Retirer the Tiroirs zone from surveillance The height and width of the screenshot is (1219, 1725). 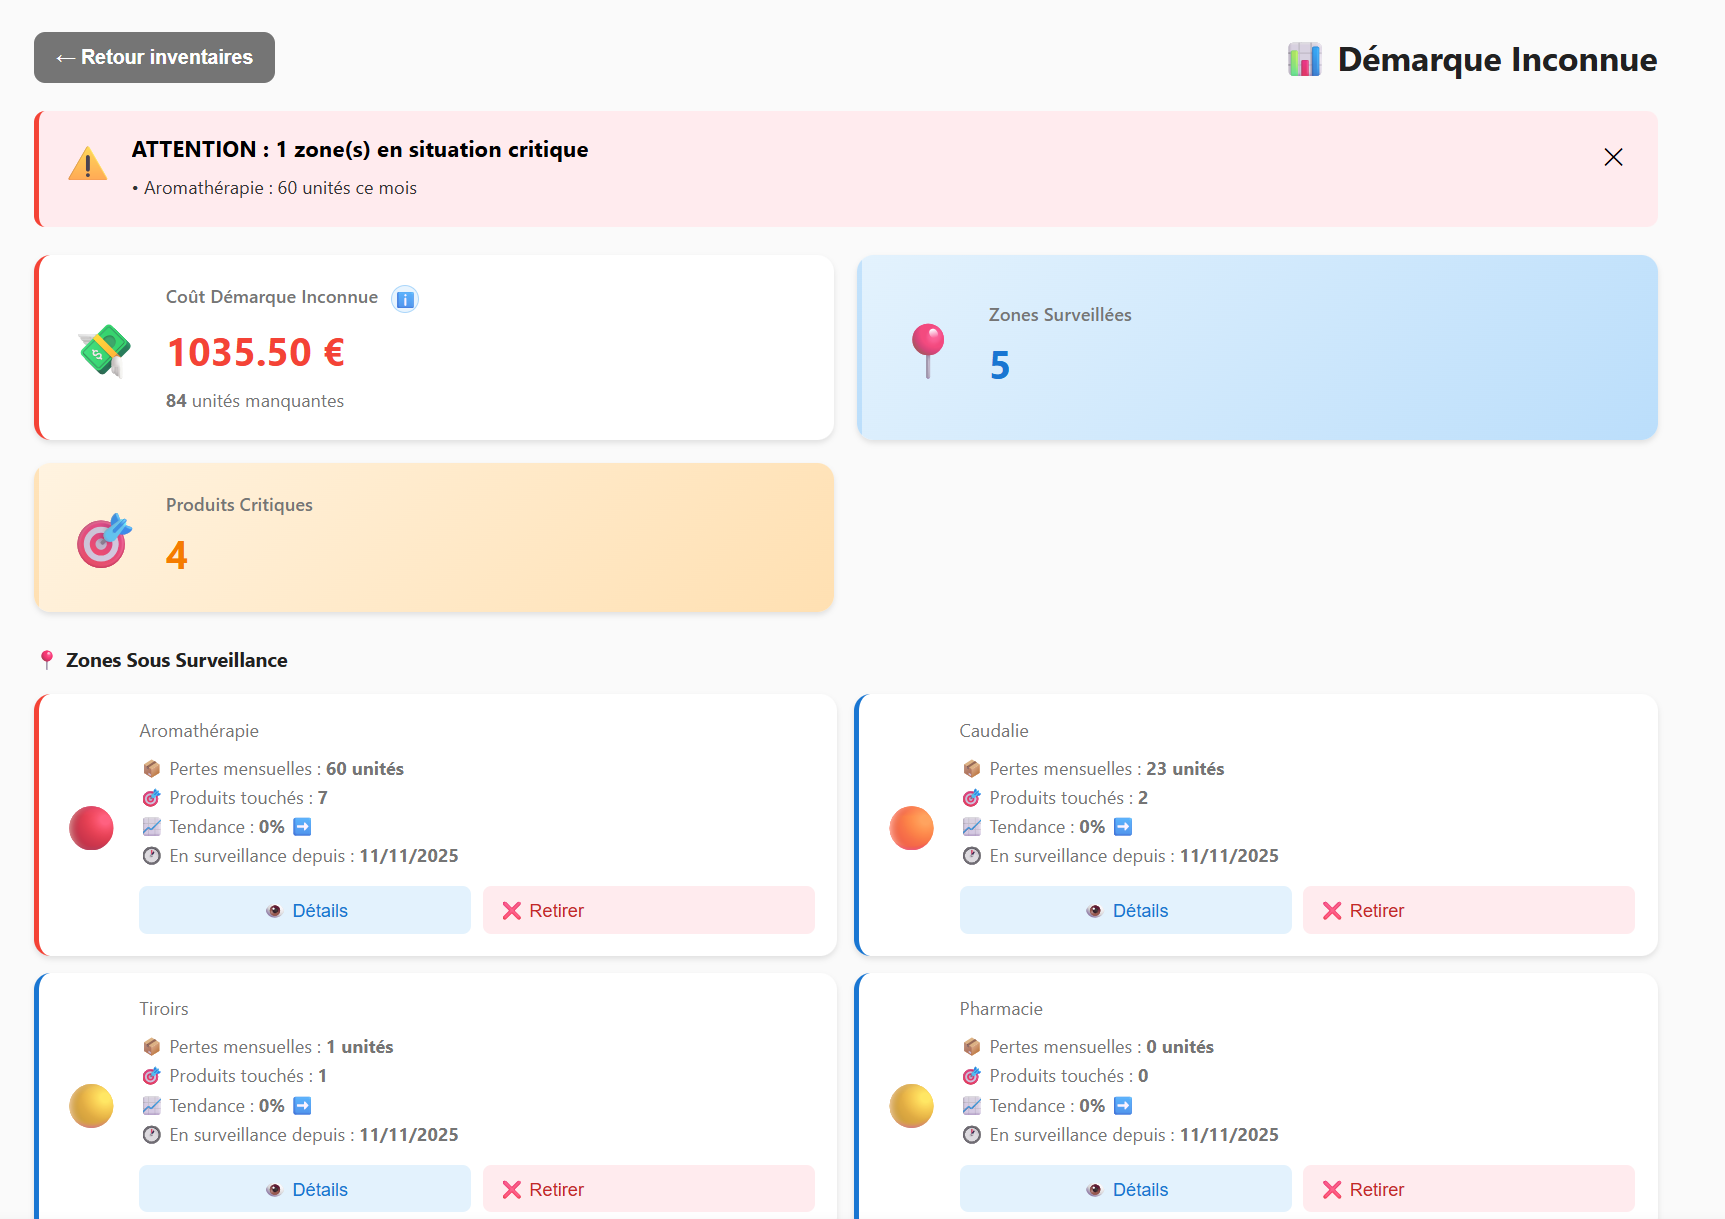pos(648,1189)
